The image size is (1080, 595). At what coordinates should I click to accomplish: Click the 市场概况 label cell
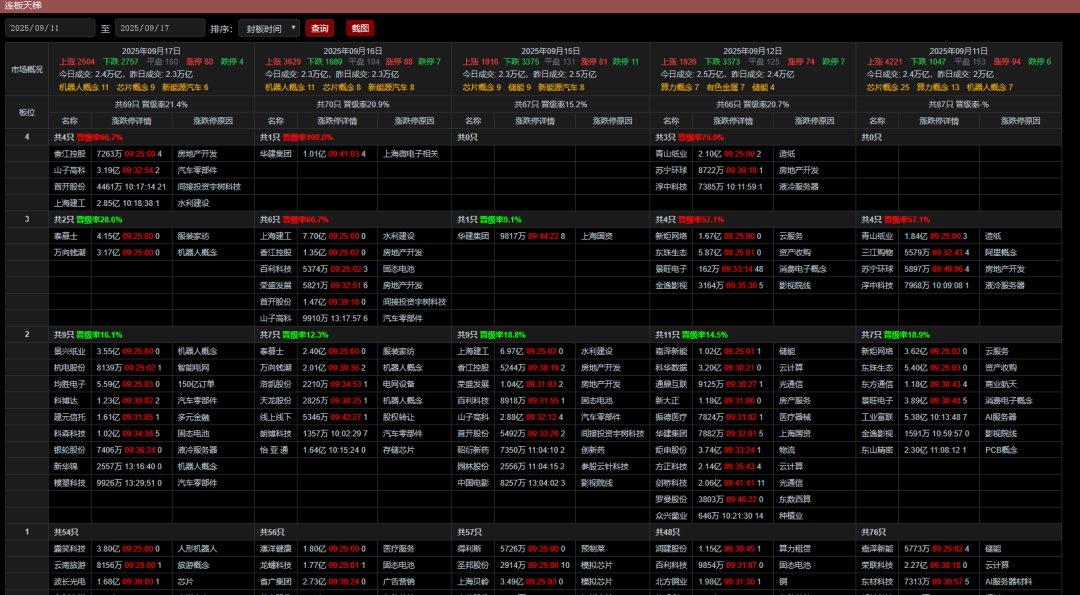click(x=27, y=69)
